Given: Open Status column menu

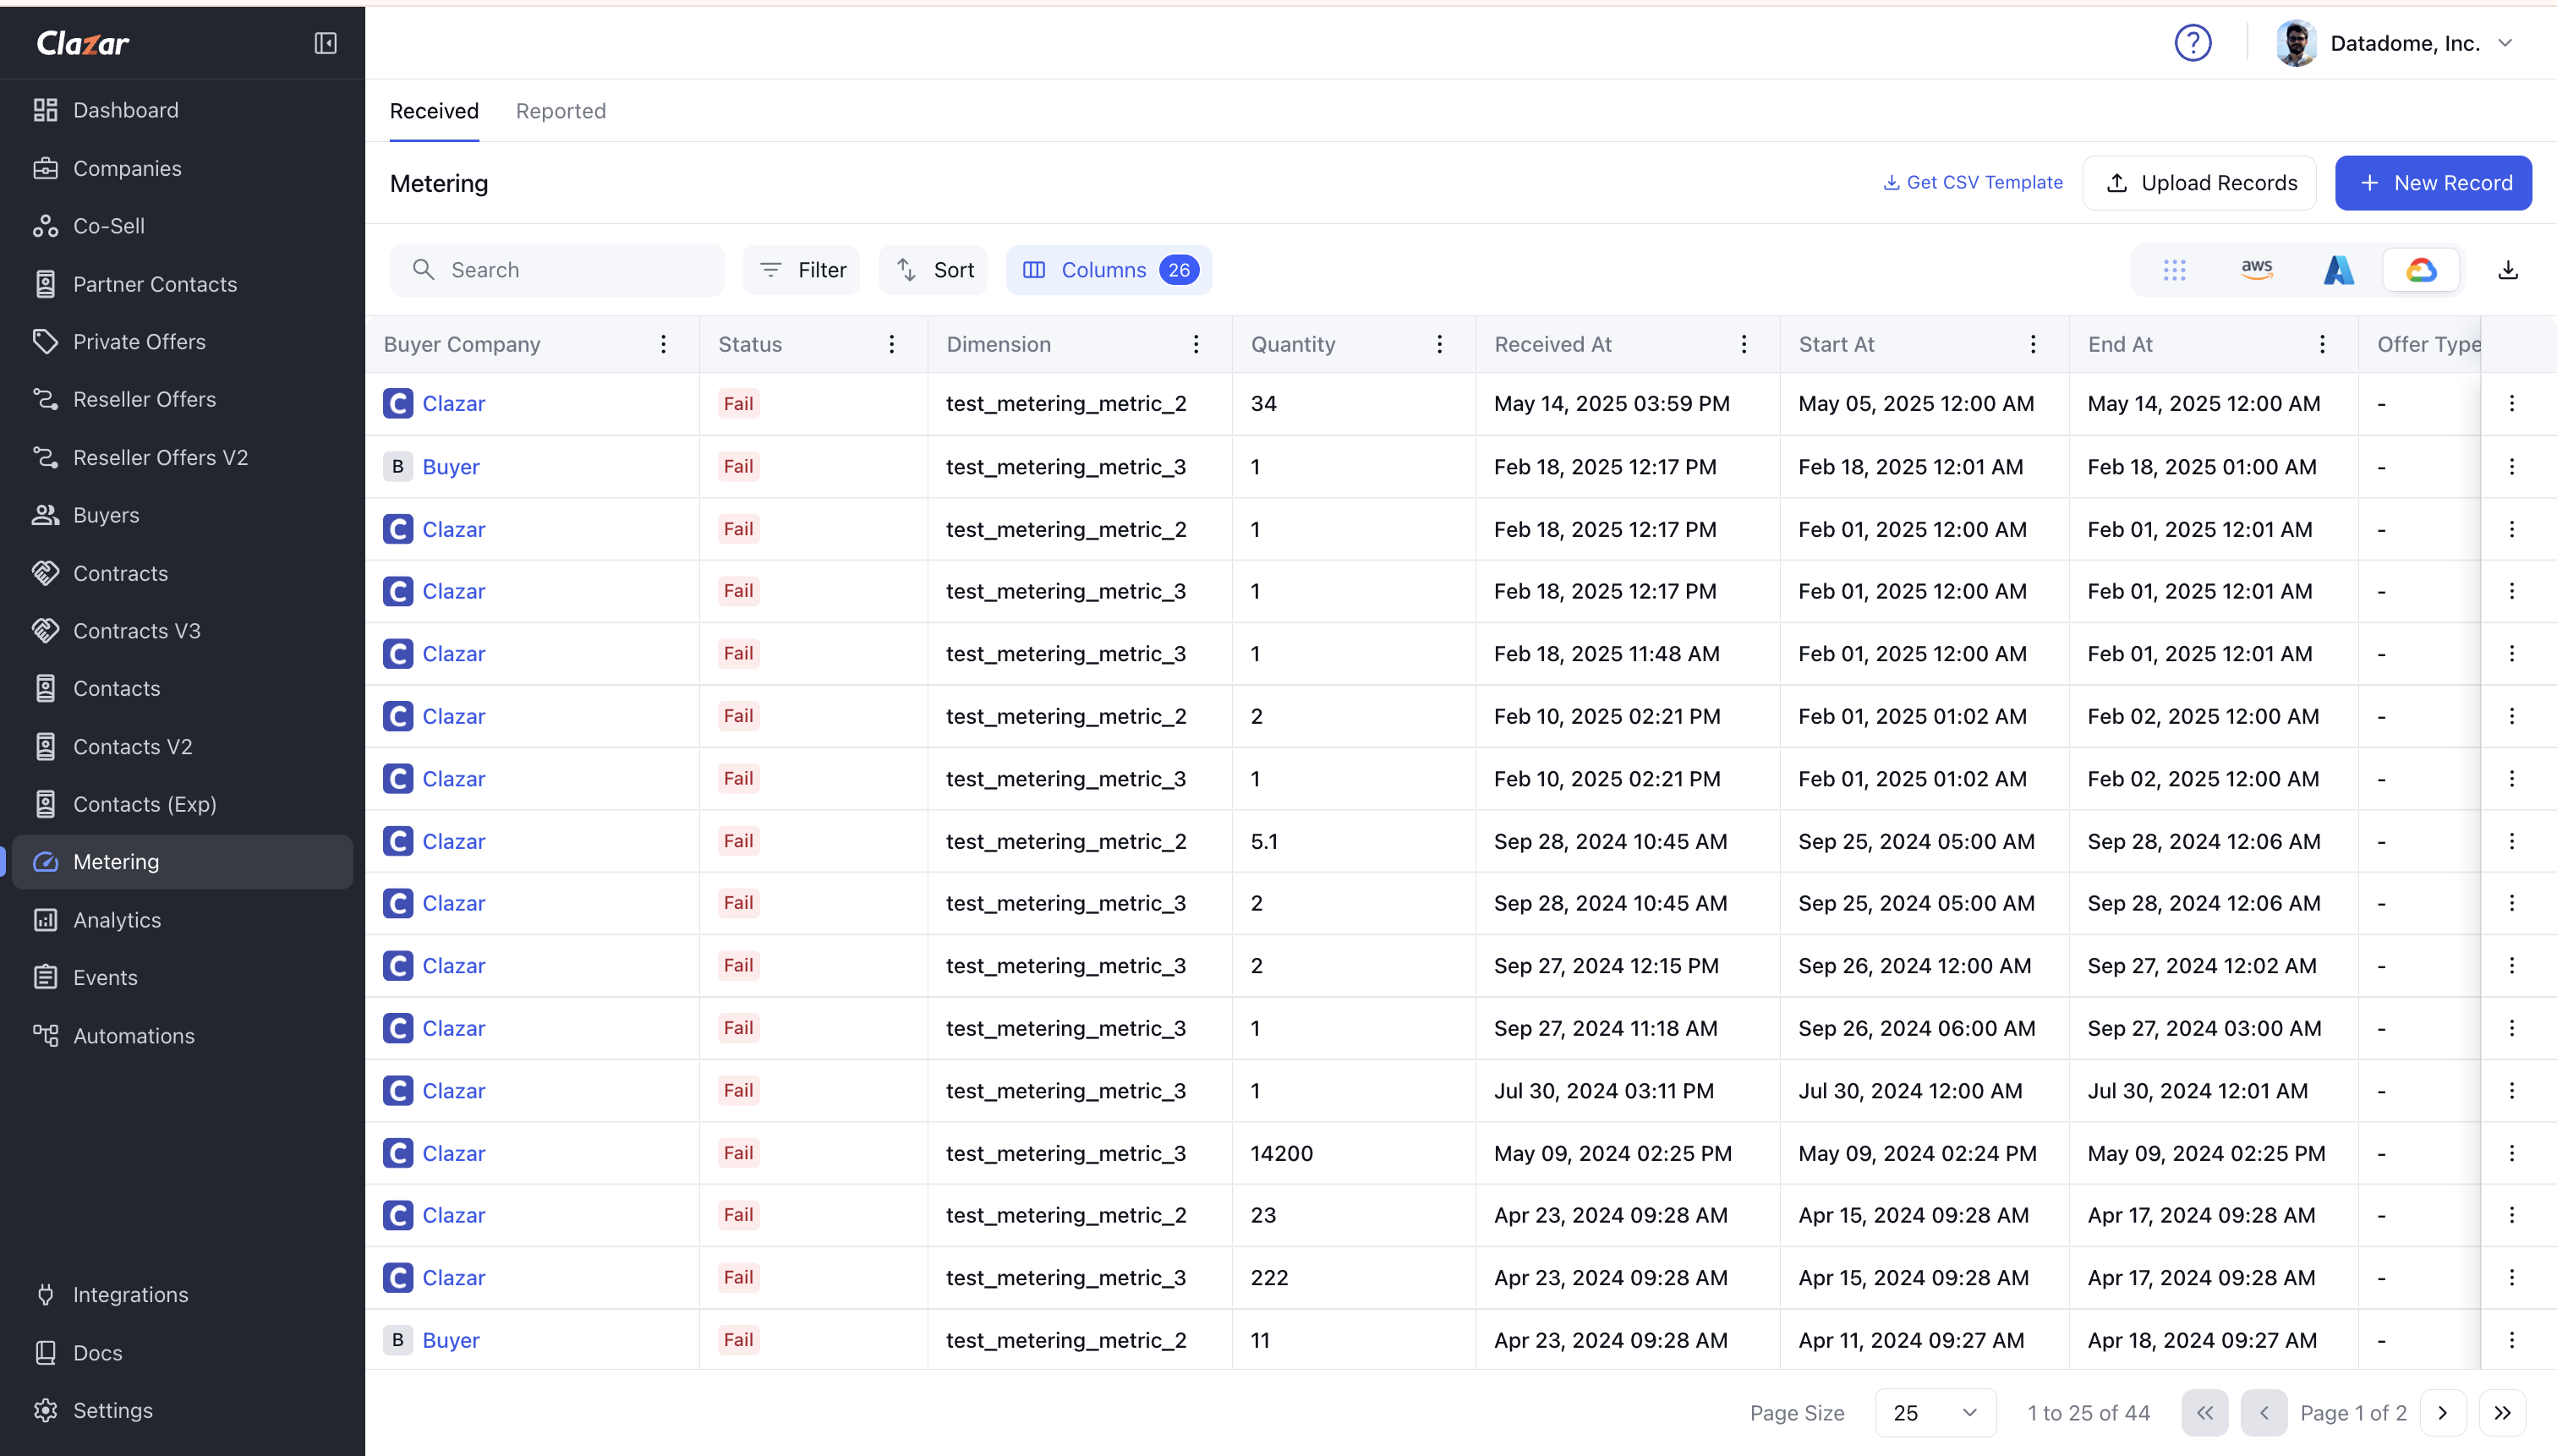Looking at the screenshot, I should 892,344.
